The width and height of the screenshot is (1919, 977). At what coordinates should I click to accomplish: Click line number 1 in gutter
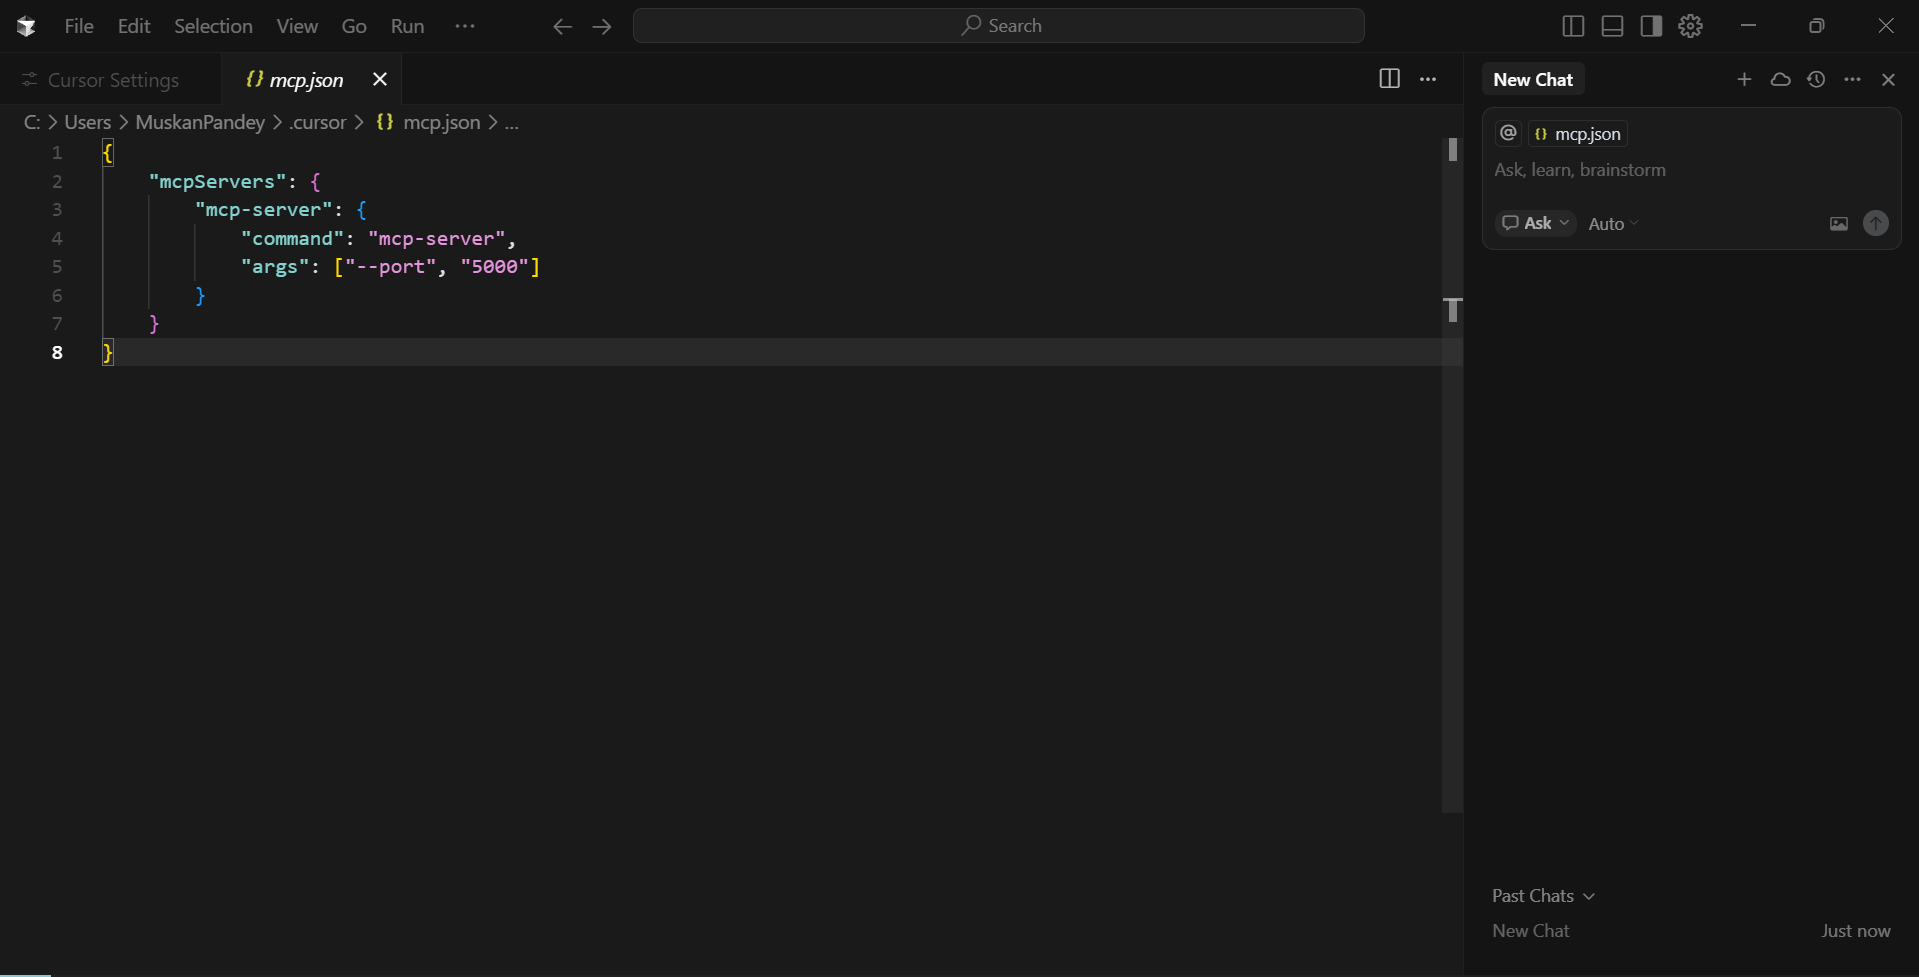tap(57, 153)
